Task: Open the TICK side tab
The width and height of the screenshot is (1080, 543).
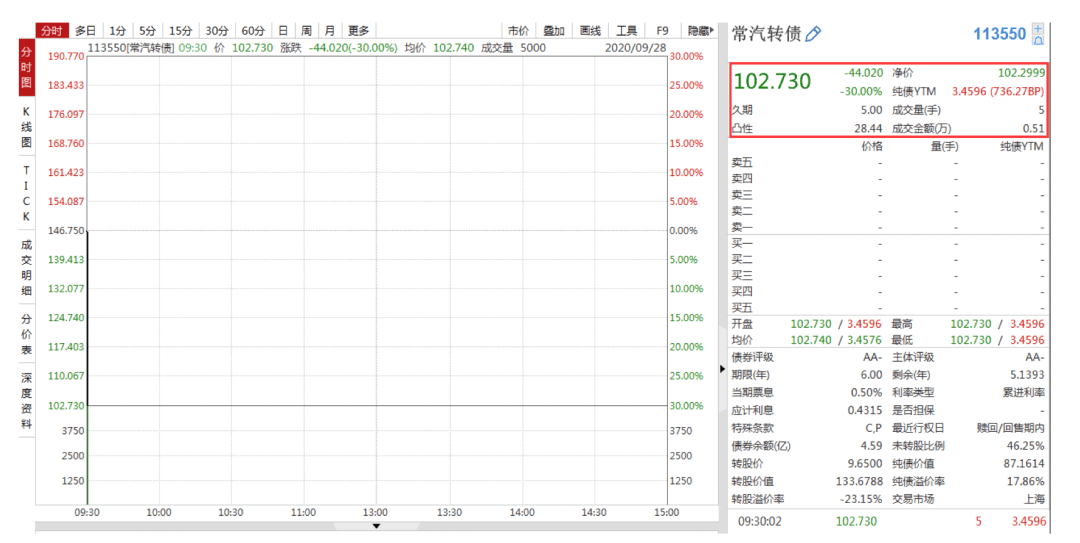Action: pos(26,193)
